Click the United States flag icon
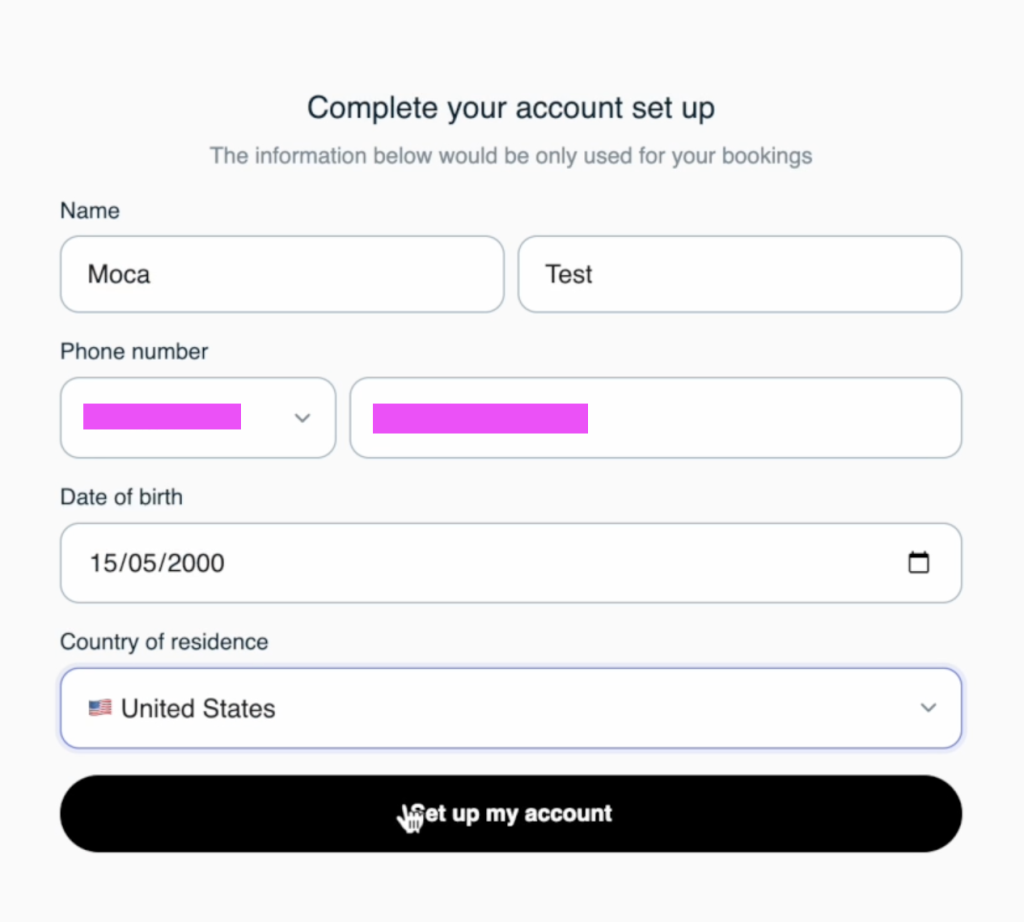Image resolution: width=1024 pixels, height=922 pixels. pos(100,708)
